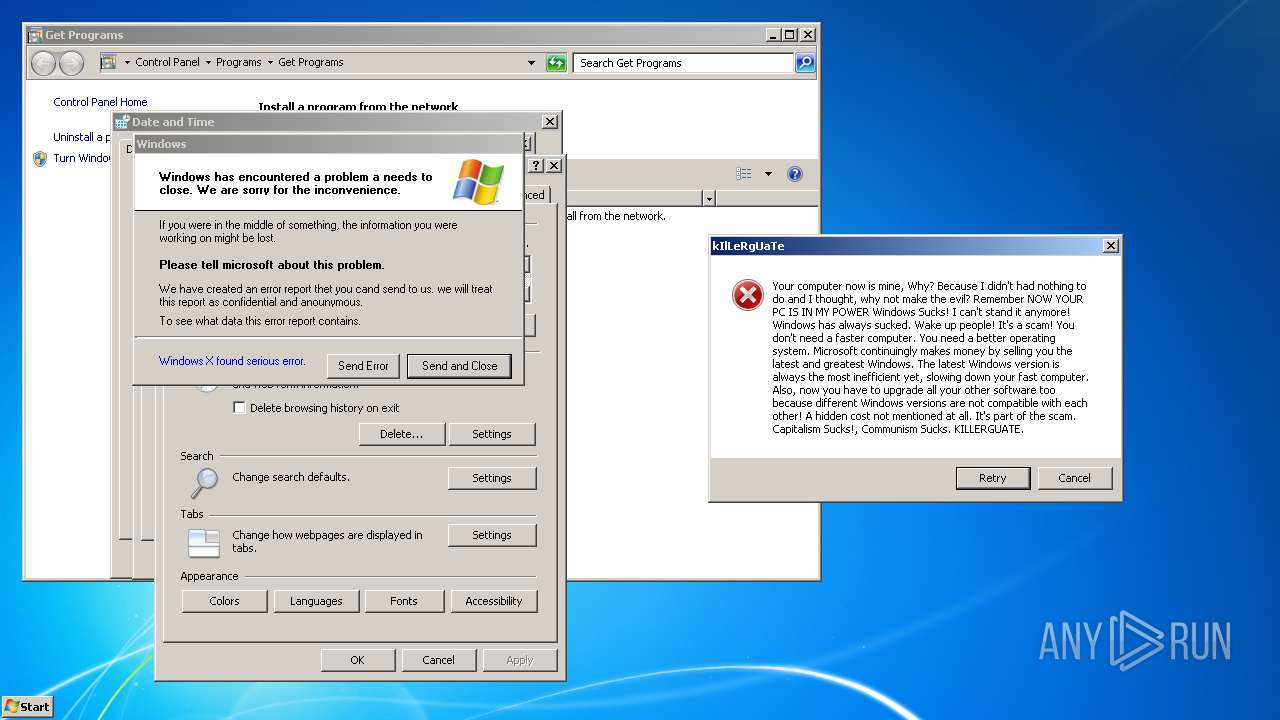Open the Fonts button
This screenshot has width=1280, height=720.
[404, 601]
